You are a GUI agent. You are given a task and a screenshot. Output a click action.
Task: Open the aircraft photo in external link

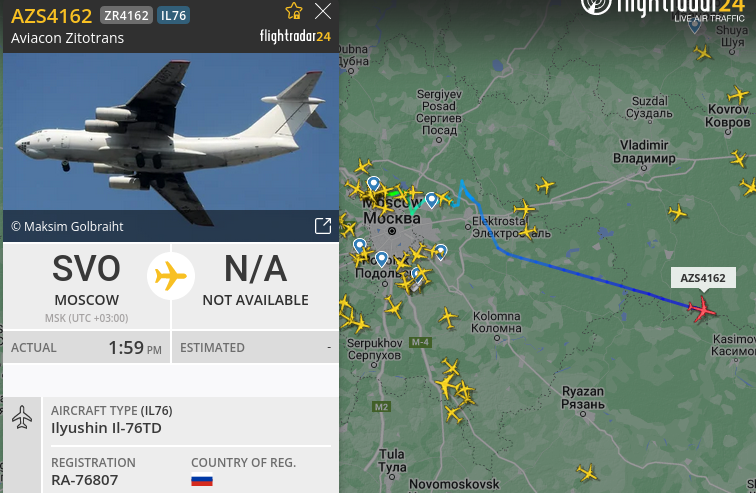point(323,226)
